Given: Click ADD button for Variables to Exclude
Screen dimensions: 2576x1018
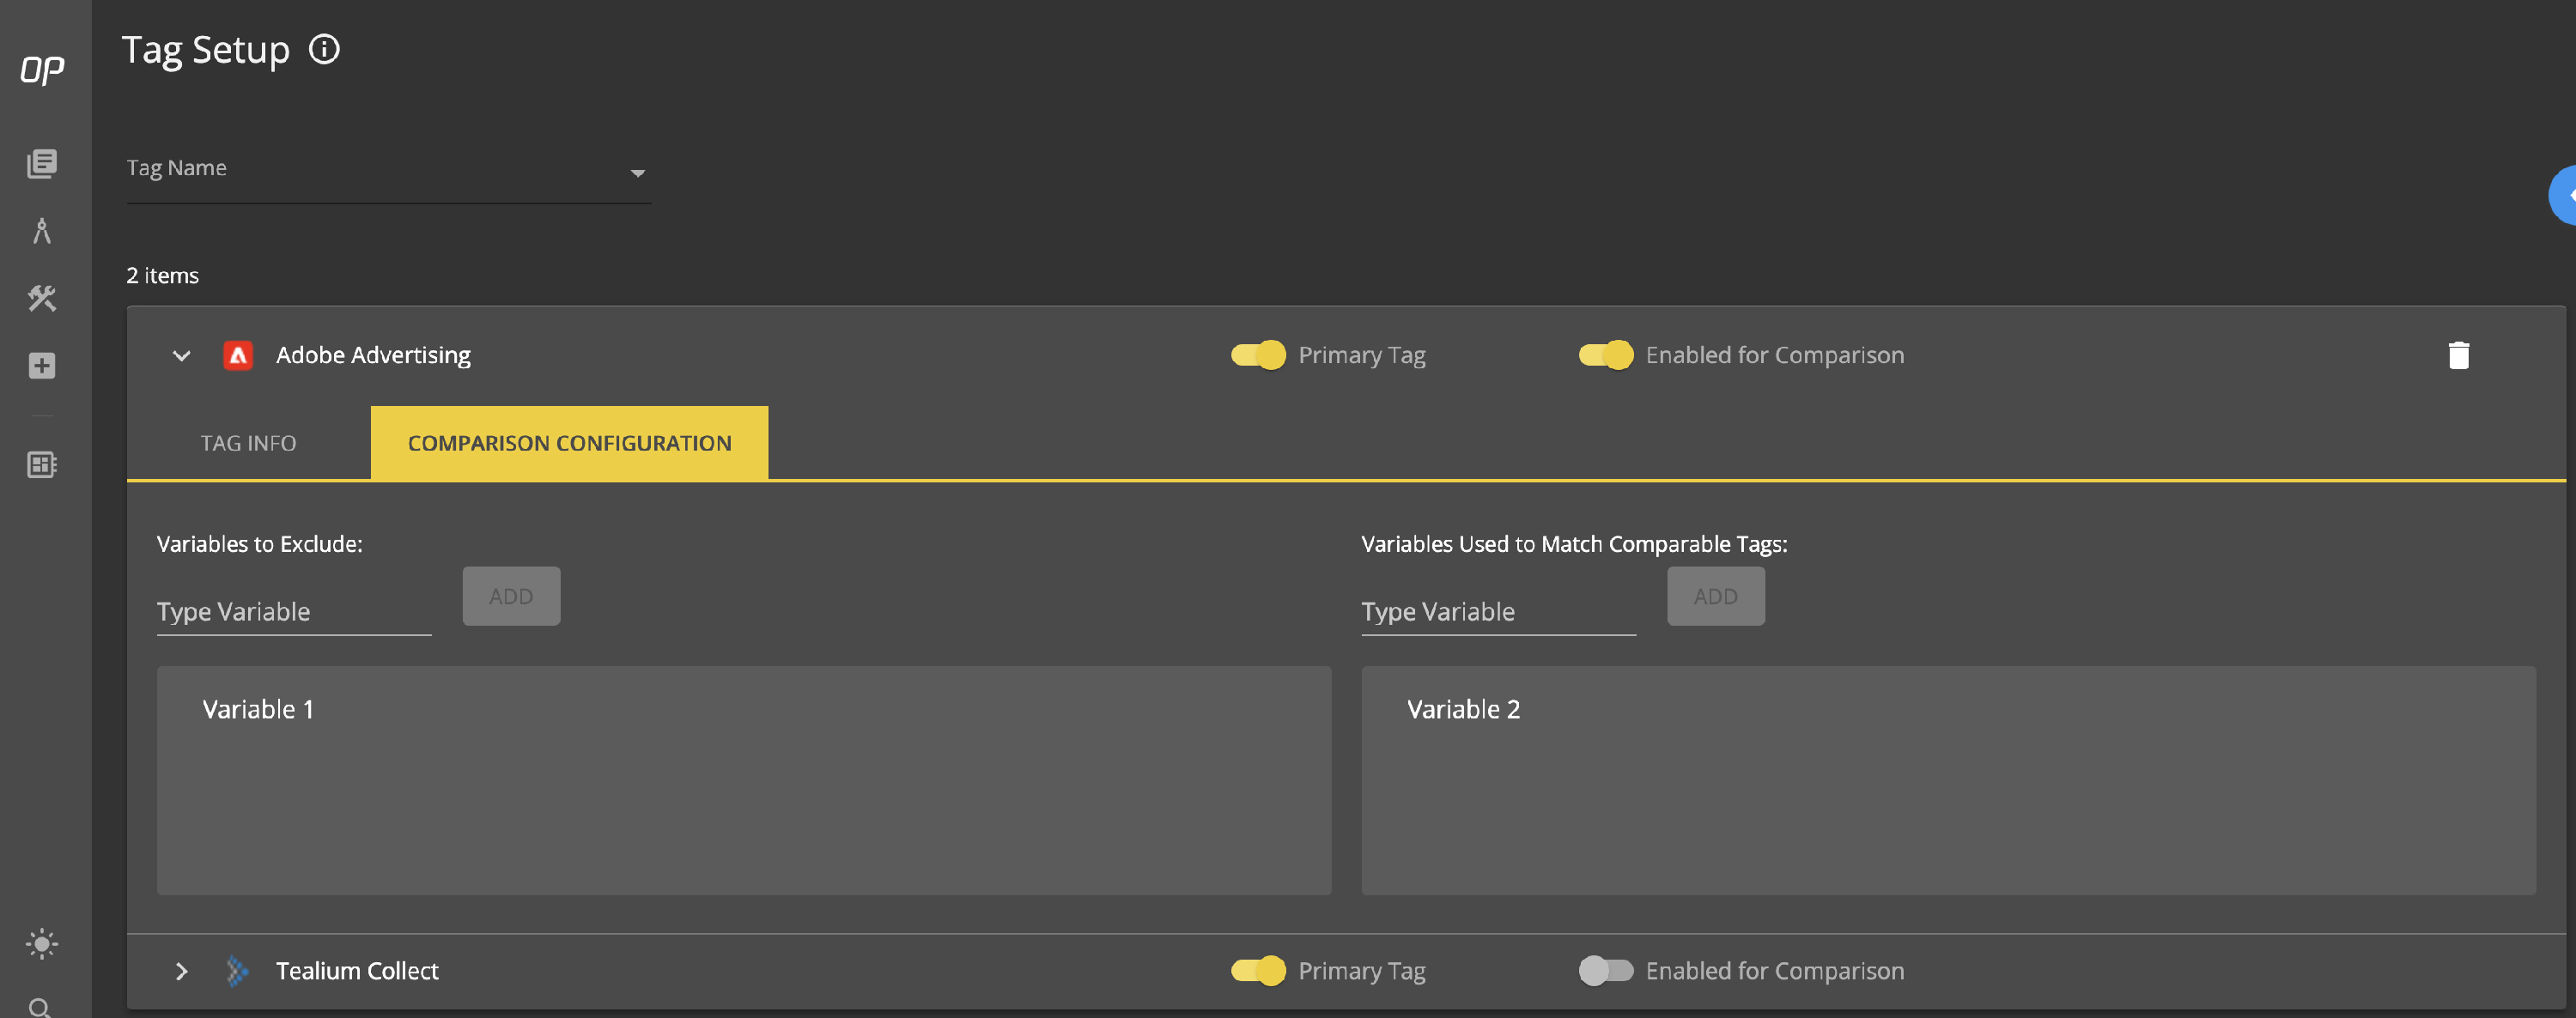Looking at the screenshot, I should (x=511, y=596).
